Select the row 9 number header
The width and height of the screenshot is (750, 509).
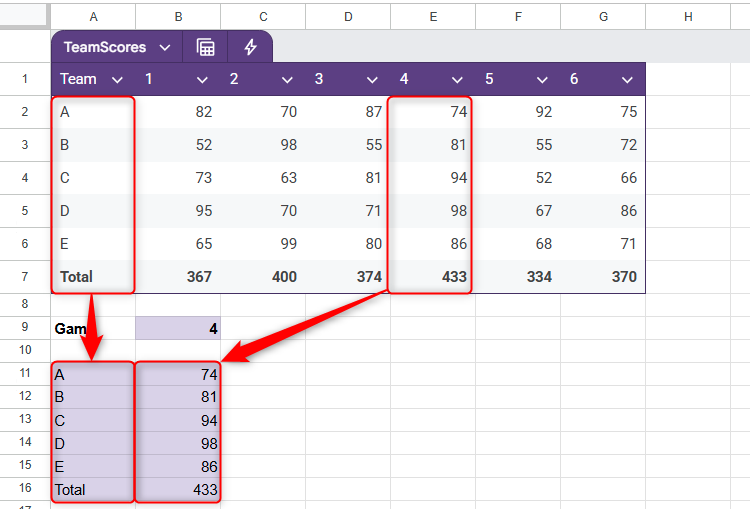[x=24, y=328]
